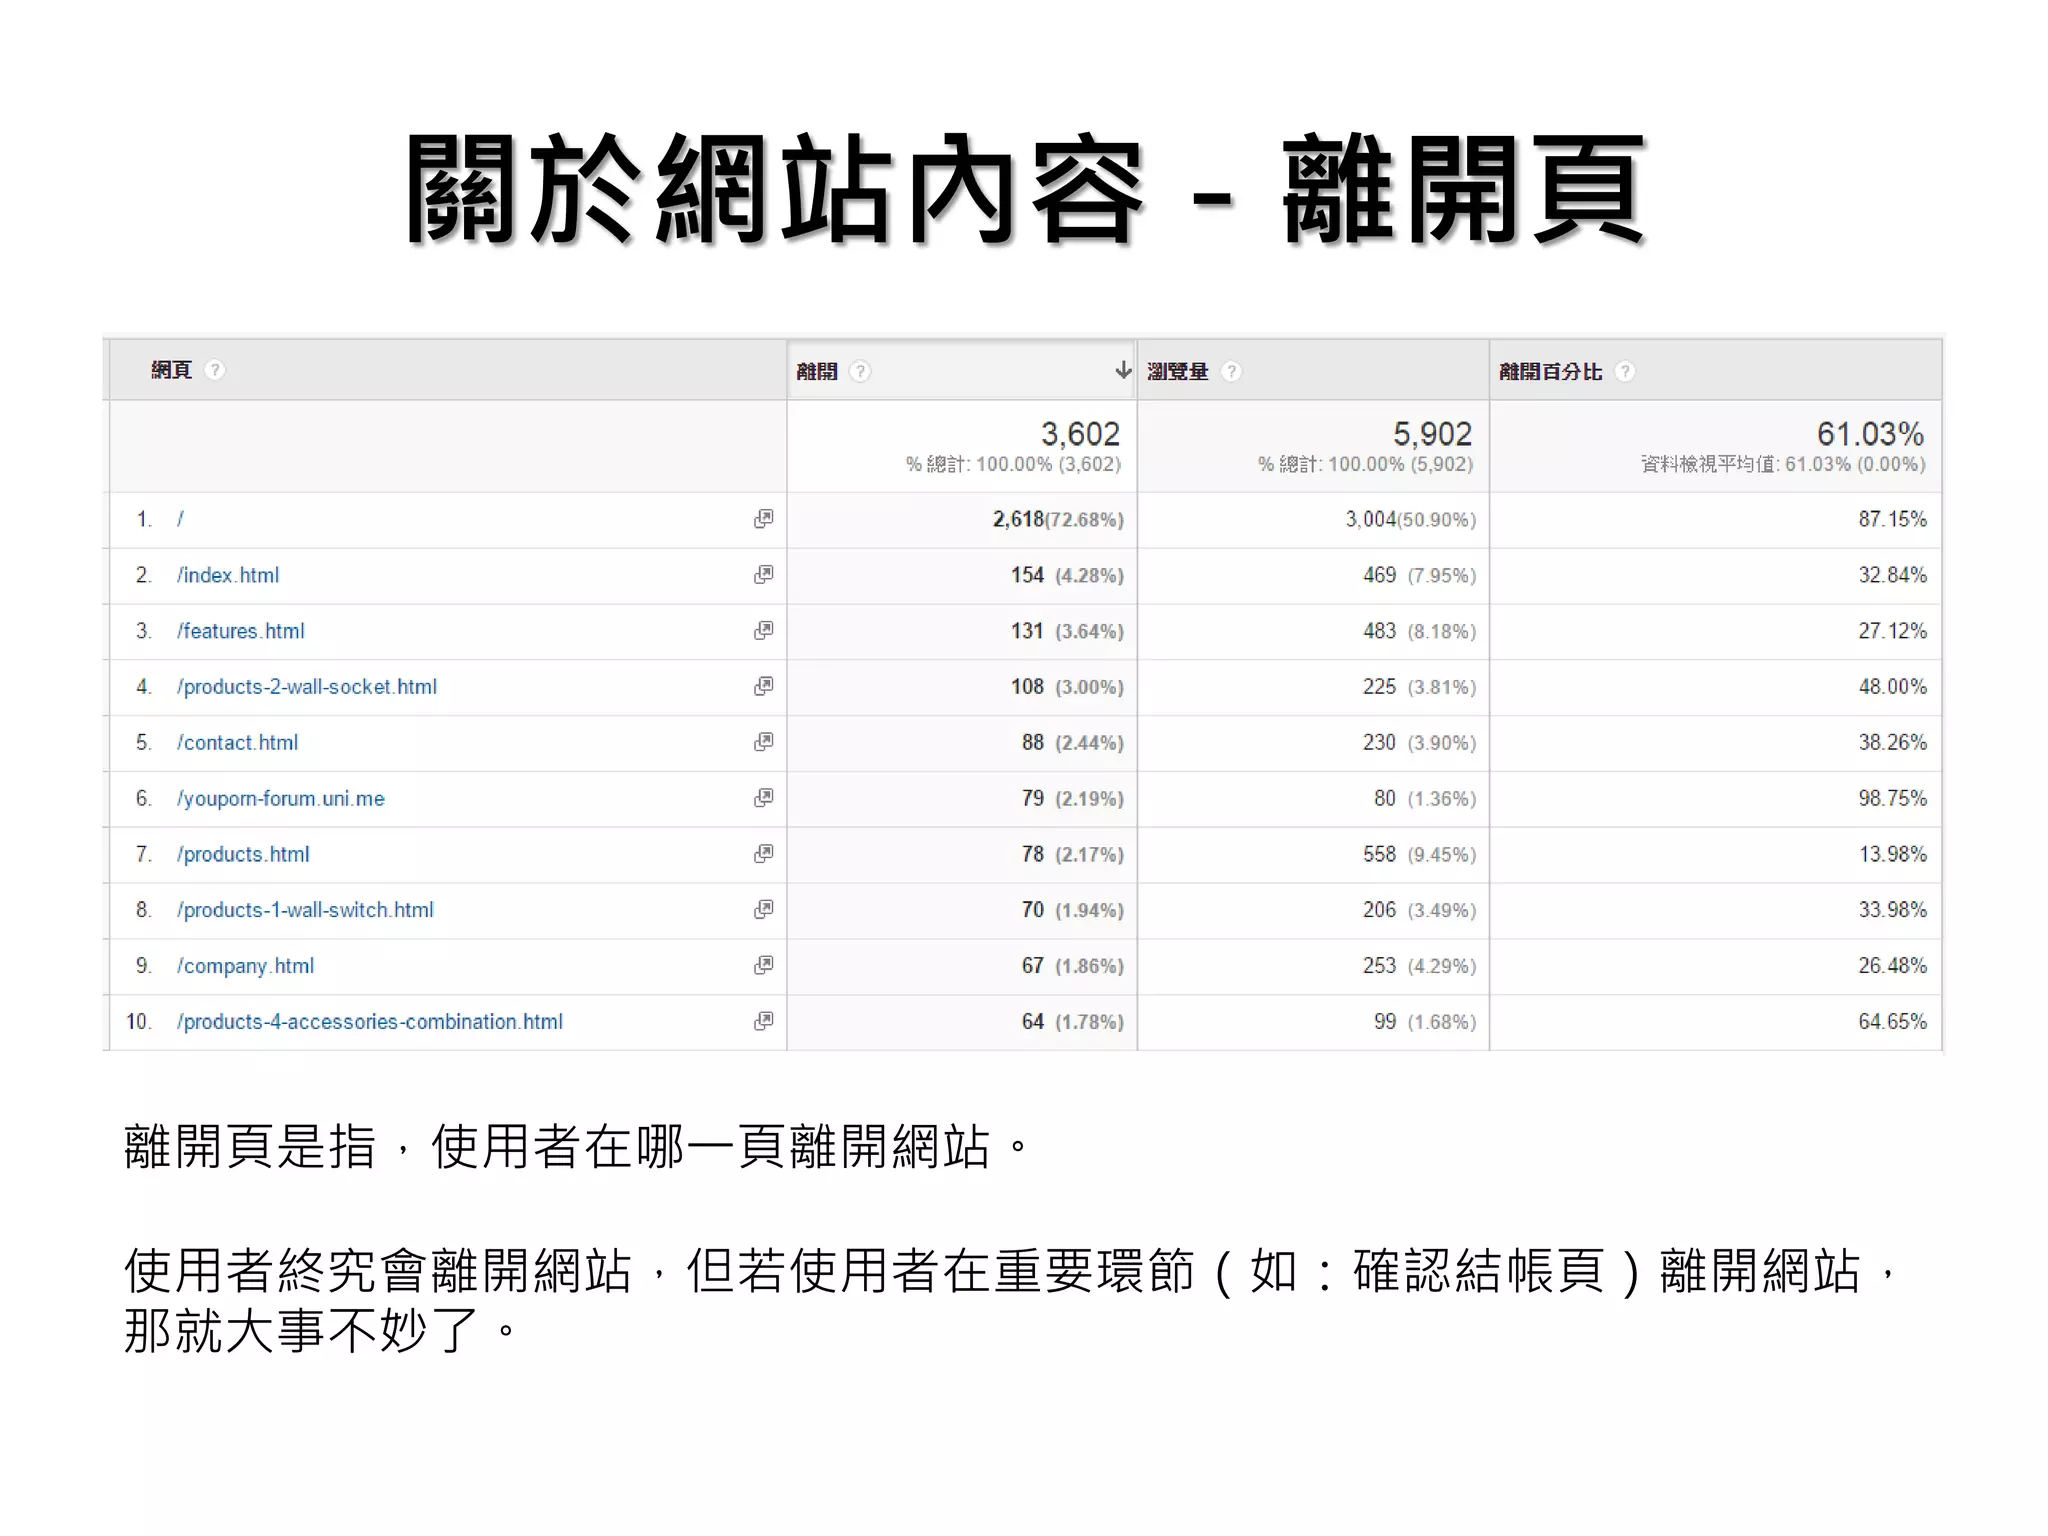2048x1536 pixels.
Task: Click help icon beside 離開 header
Action: coord(860,372)
